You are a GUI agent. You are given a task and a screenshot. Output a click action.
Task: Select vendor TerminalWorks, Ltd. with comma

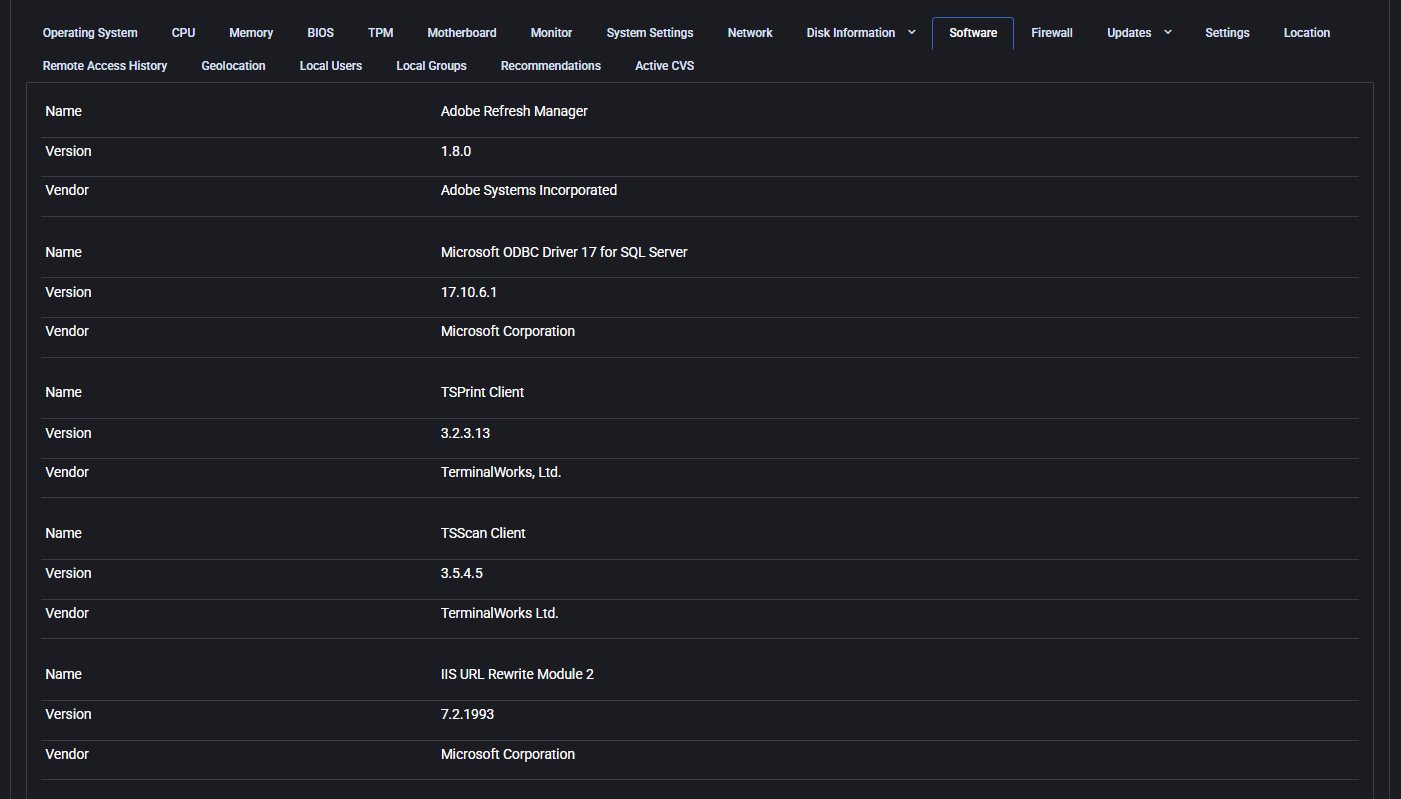(501, 472)
